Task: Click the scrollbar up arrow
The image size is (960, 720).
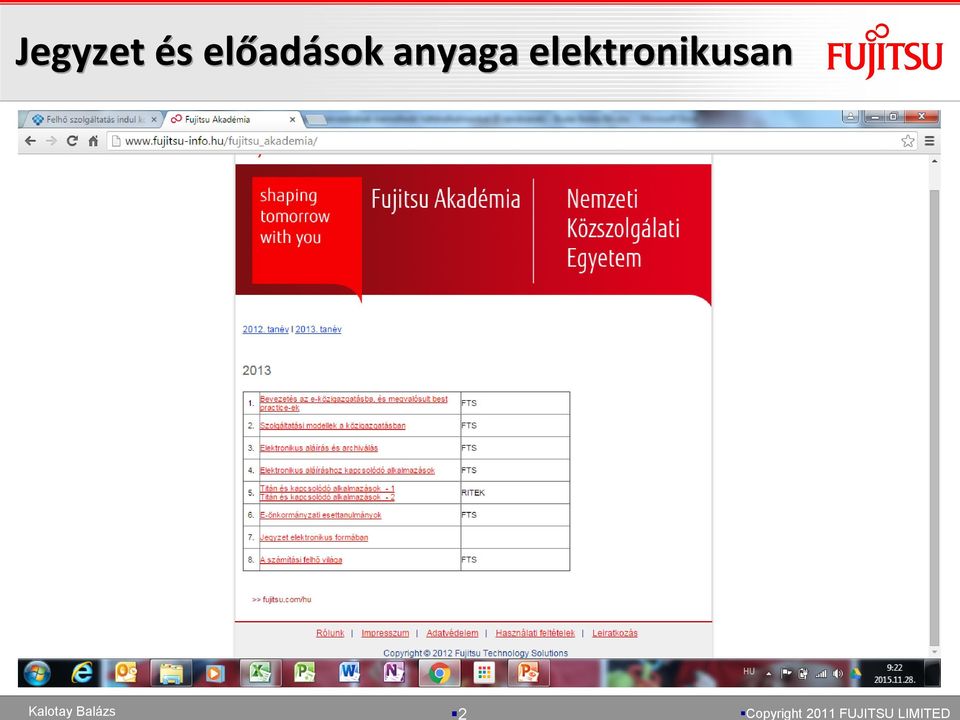Action: pos(934,162)
